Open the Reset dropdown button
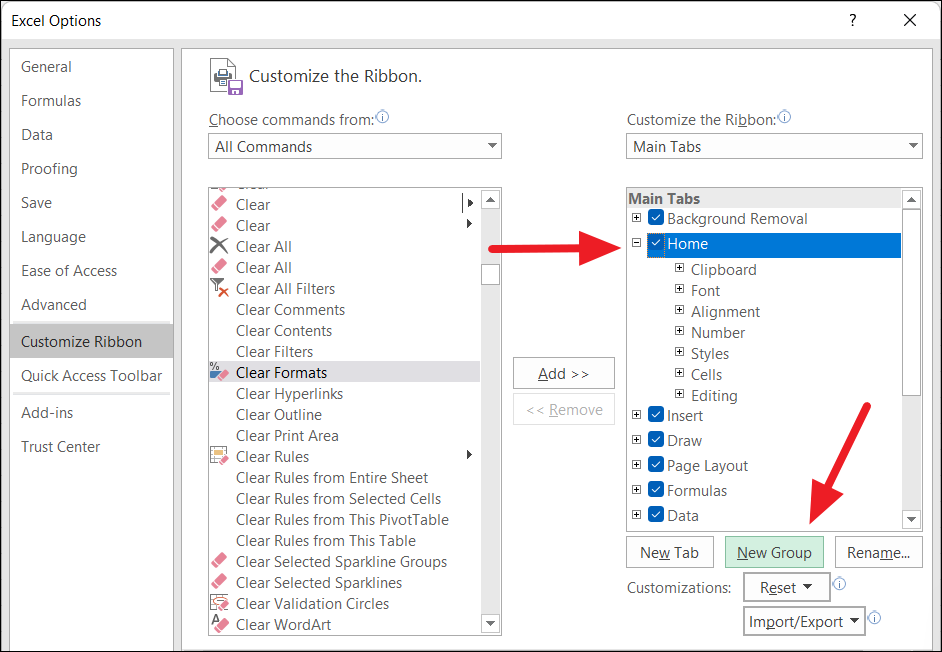The width and height of the screenshot is (942, 652). pyautogui.click(x=786, y=587)
